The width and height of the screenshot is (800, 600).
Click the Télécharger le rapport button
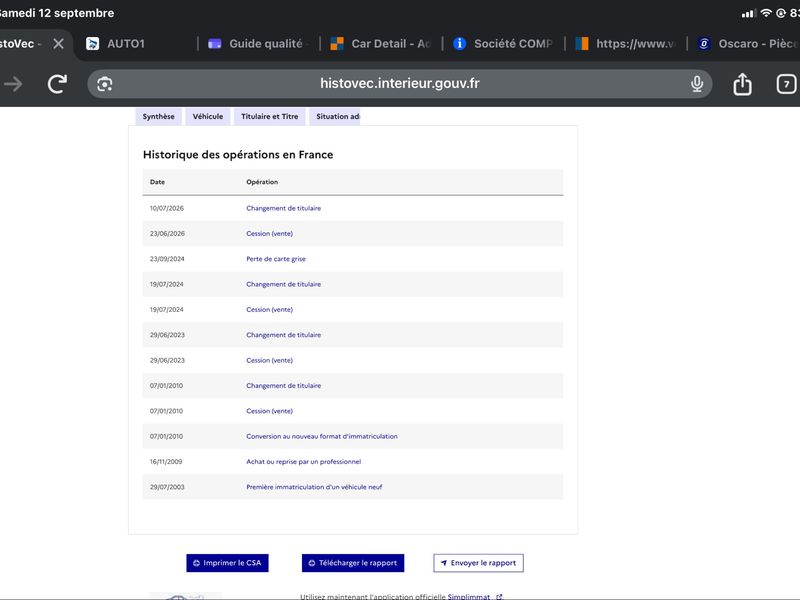coord(353,563)
